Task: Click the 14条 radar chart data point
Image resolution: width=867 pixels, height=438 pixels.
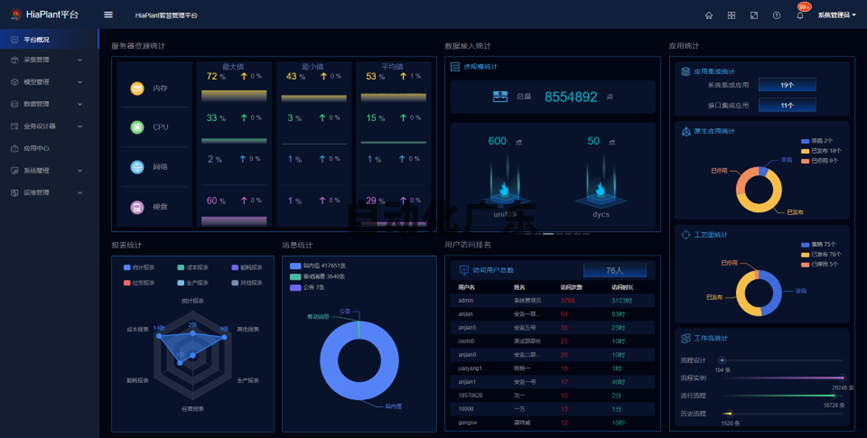Action: 159,336
